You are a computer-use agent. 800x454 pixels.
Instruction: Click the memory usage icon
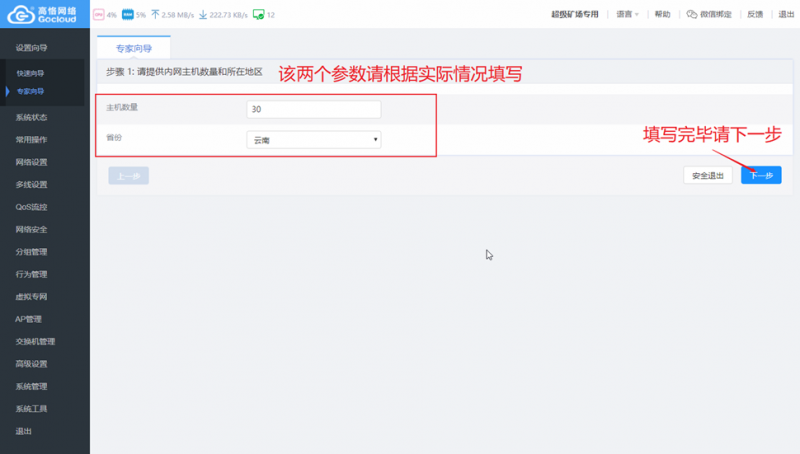coord(127,15)
